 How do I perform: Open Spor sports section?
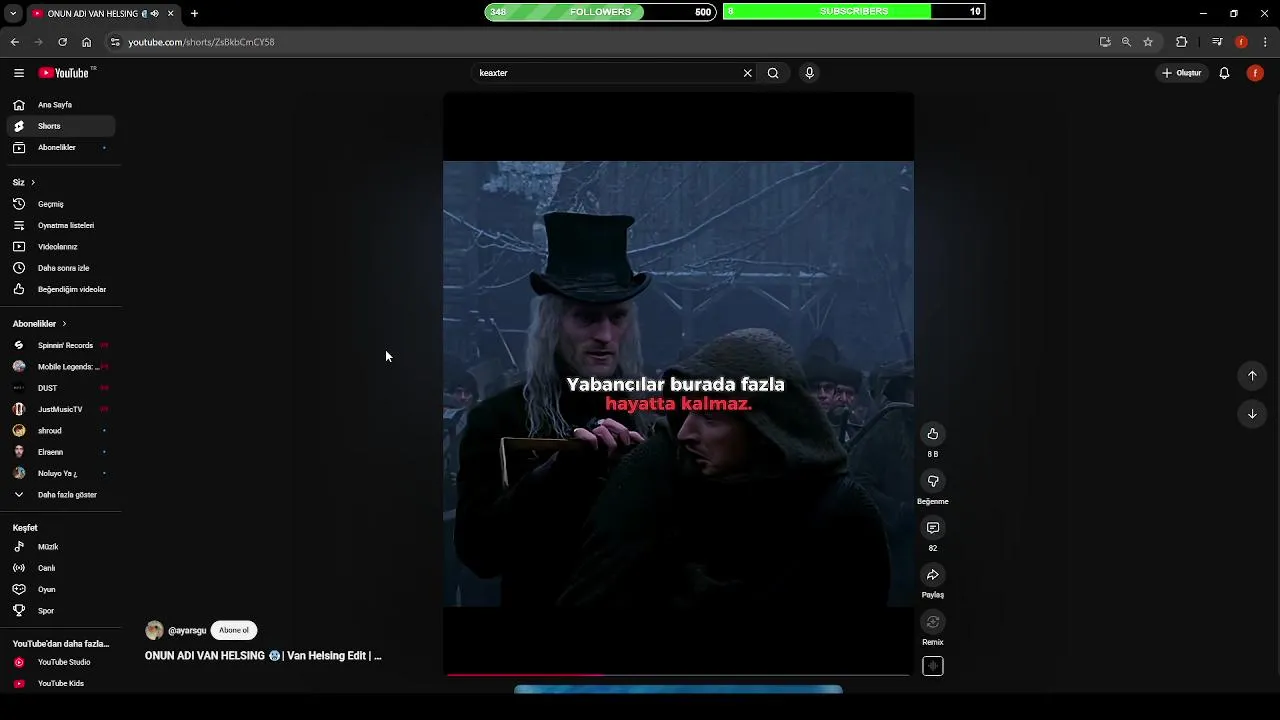tap(61, 611)
